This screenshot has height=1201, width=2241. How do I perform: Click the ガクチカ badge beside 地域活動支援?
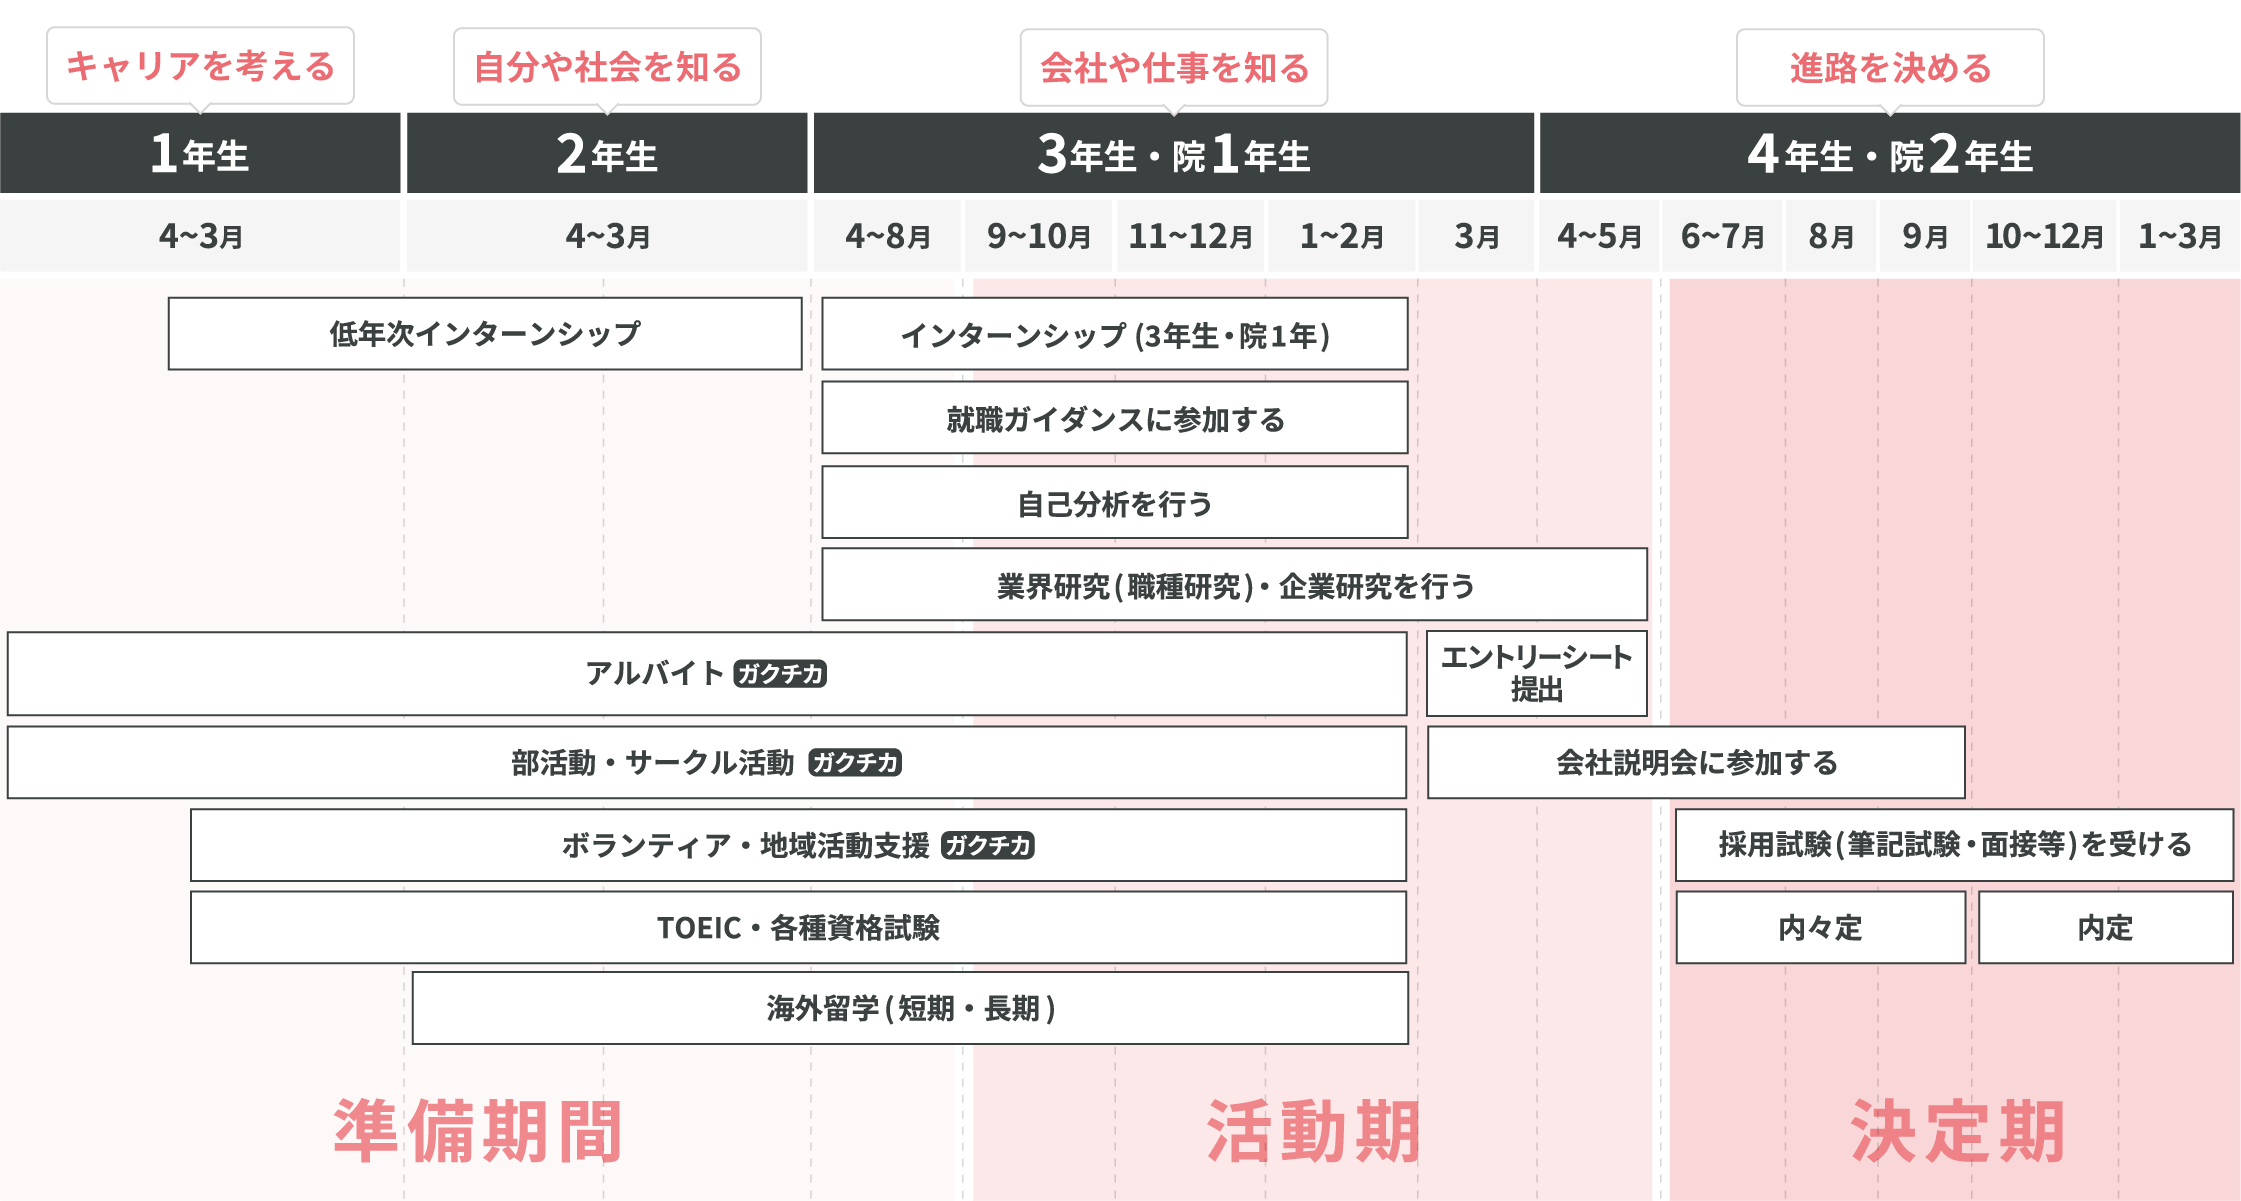point(988,846)
